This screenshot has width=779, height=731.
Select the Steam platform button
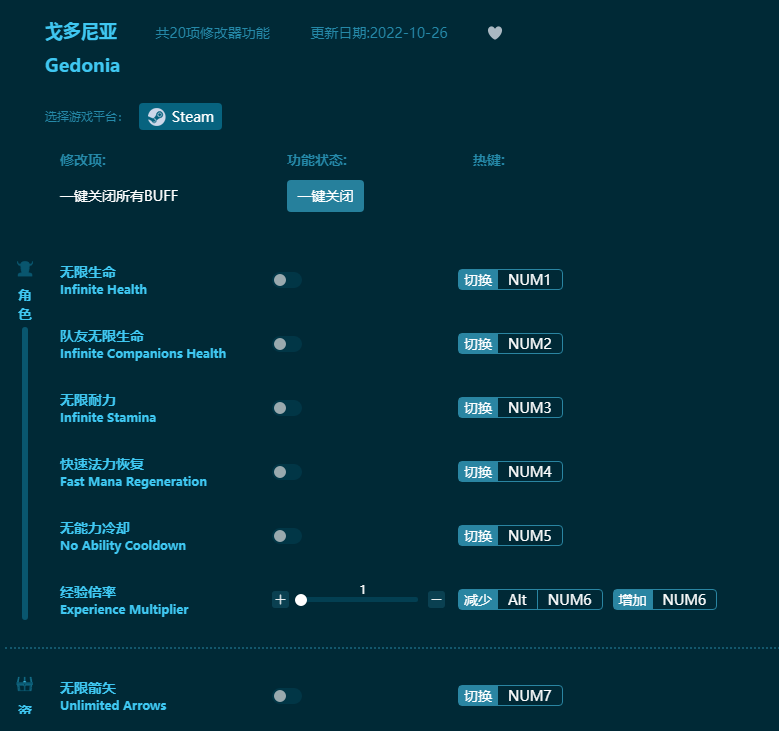click(x=180, y=117)
